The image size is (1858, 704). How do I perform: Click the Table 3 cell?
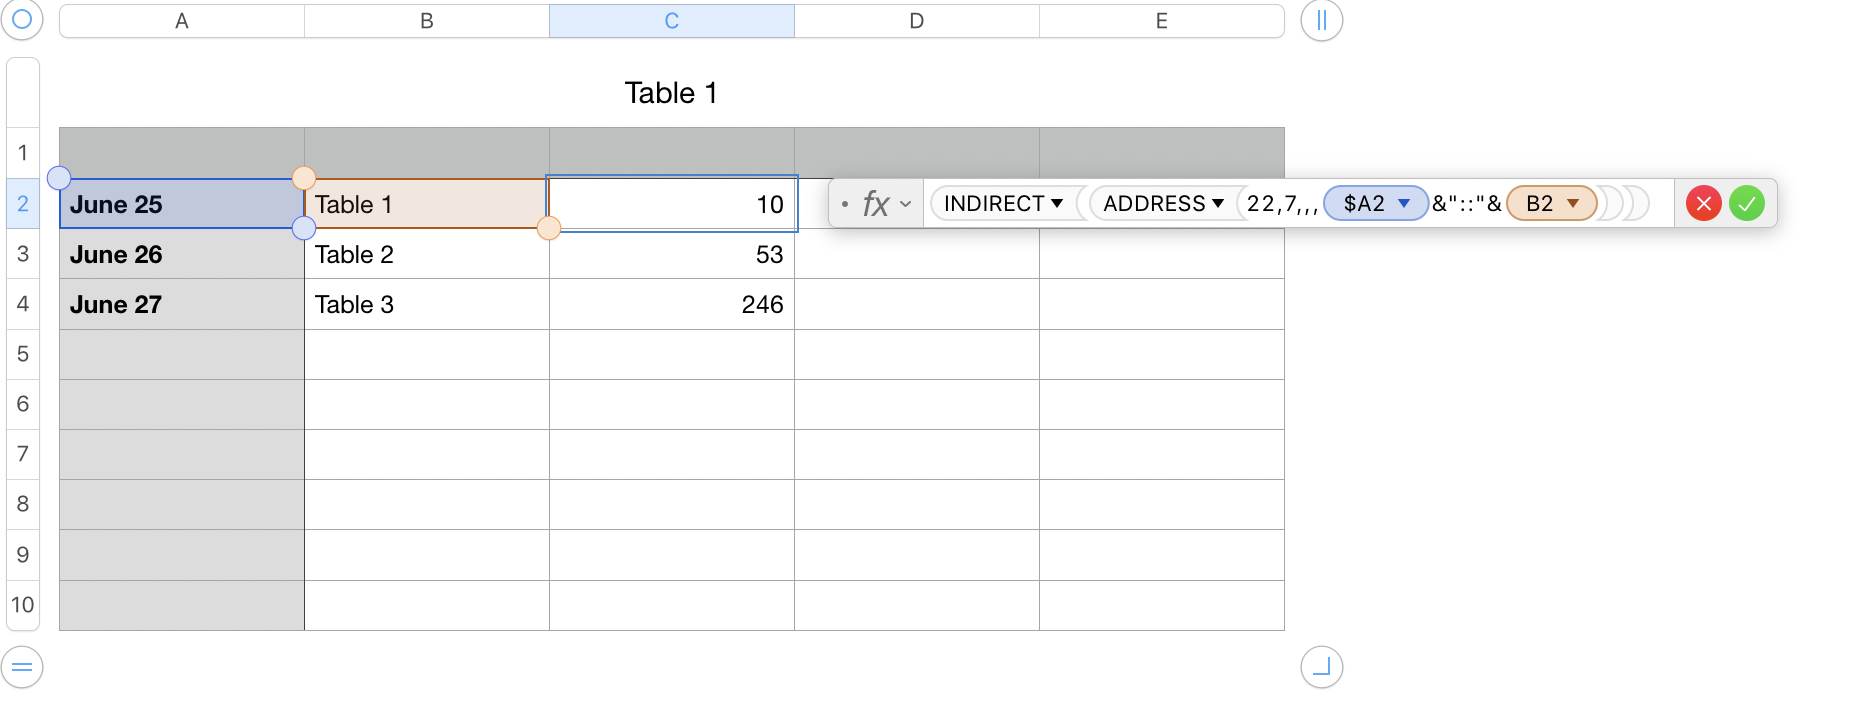coord(427,304)
